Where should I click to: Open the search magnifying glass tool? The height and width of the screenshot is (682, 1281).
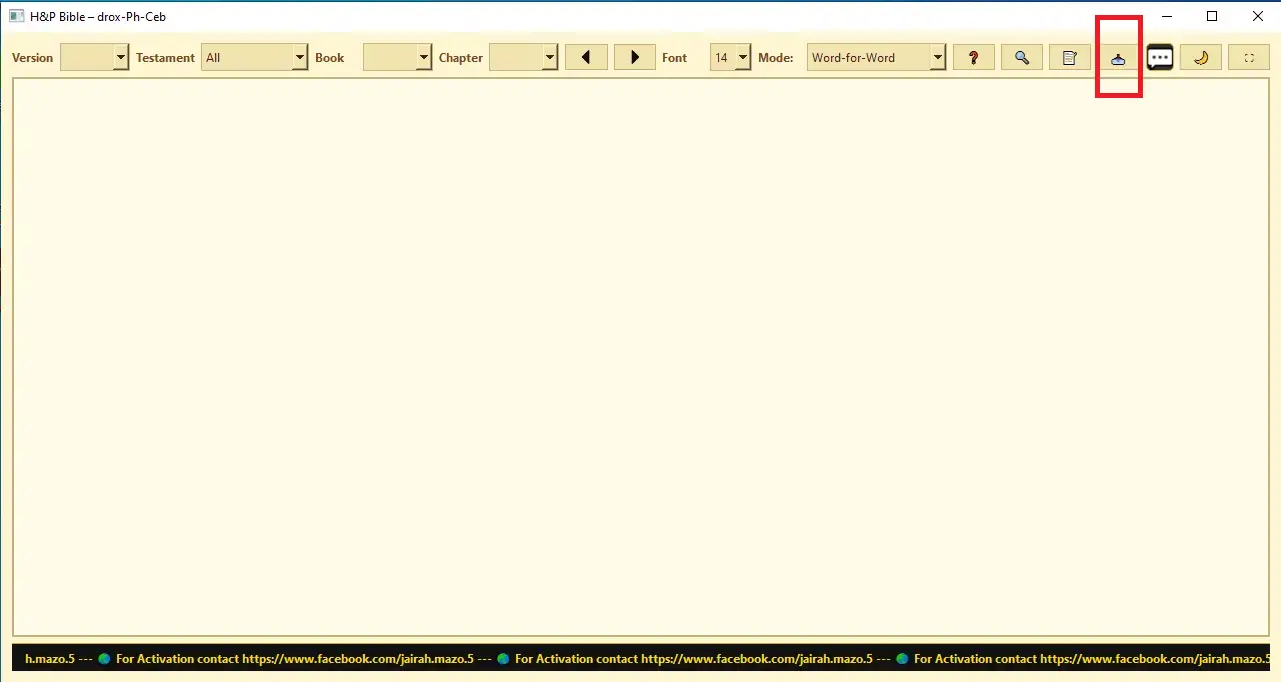(1021, 58)
